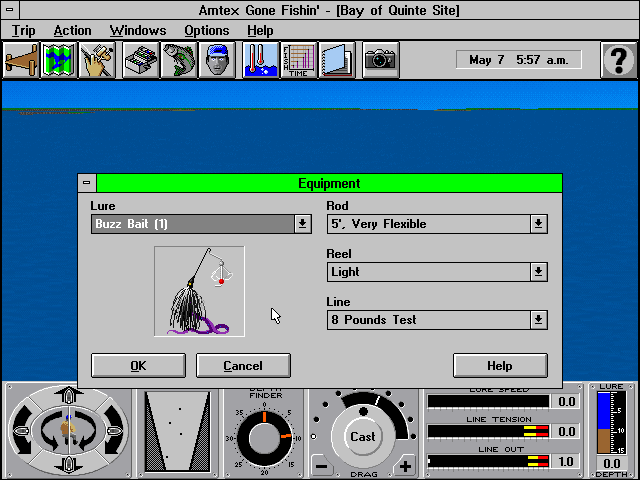Expand the Reel dropdown arrow
The height and width of the screenshot is (480, 640).
tap(538, 272)
